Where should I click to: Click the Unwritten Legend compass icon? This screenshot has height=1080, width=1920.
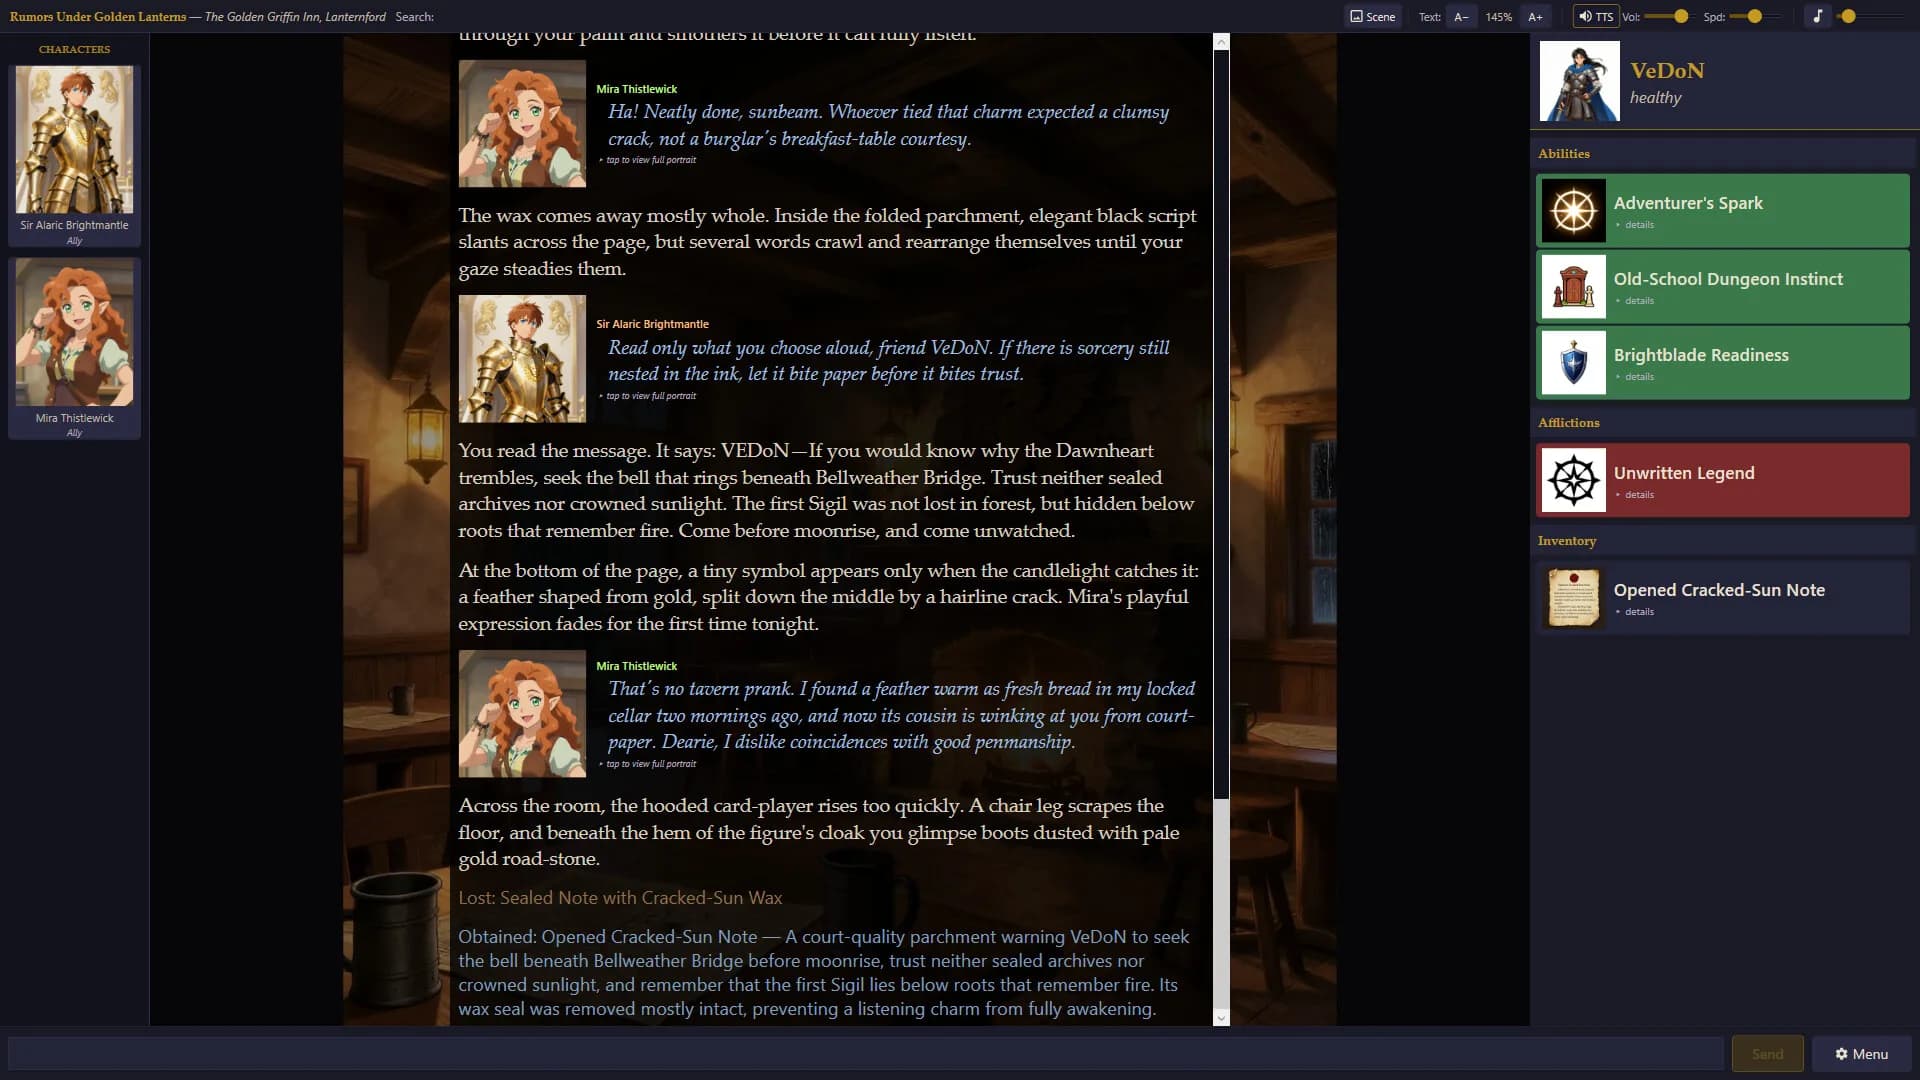point(1573,480)
